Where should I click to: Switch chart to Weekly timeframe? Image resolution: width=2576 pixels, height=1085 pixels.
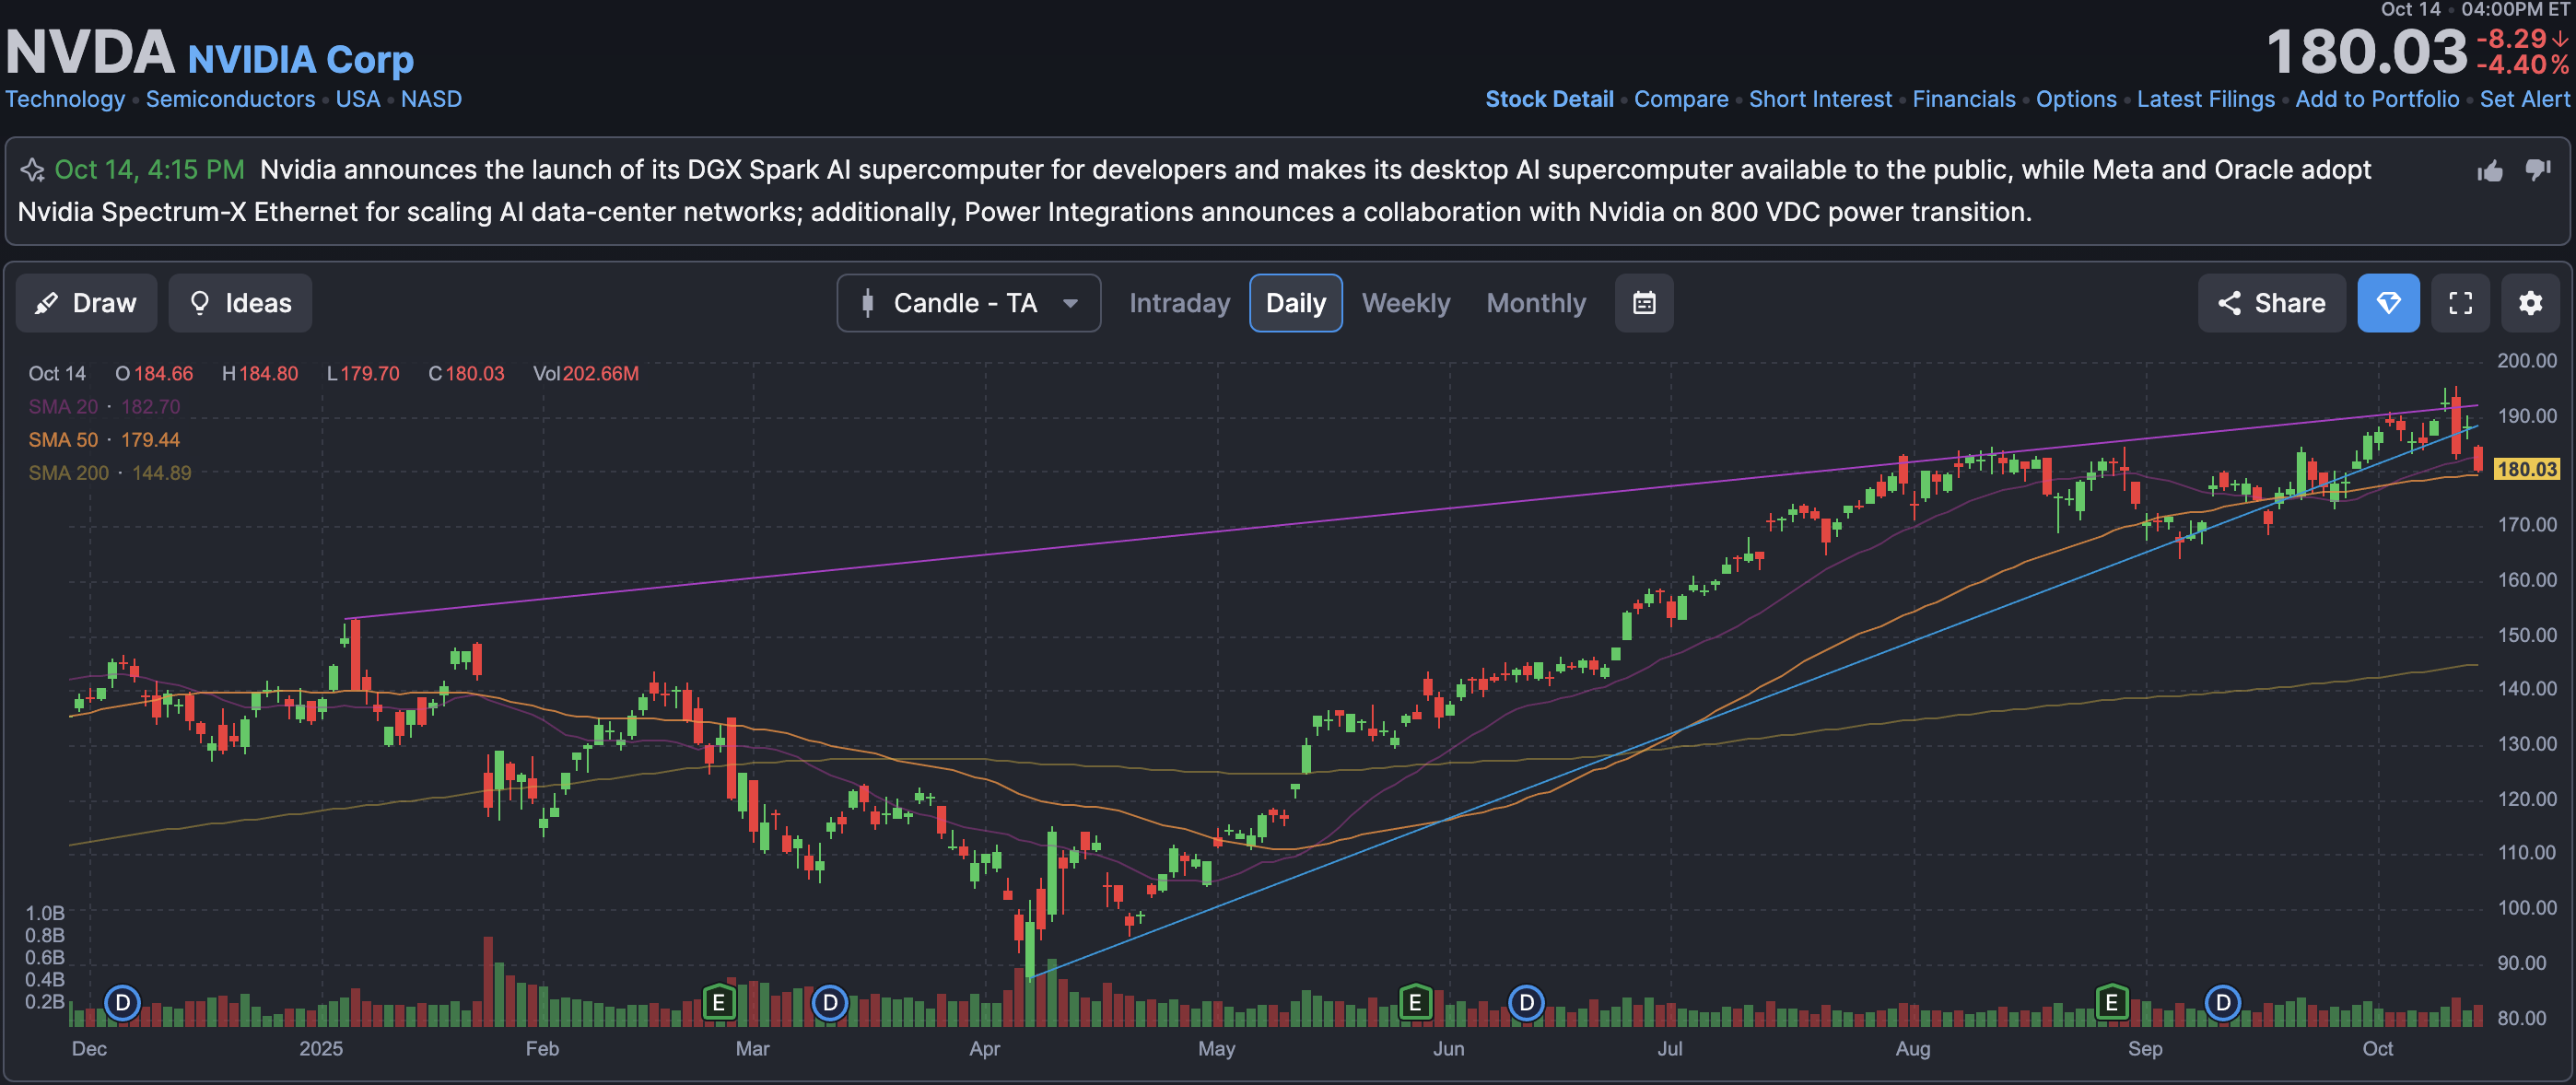(1405, 303)
